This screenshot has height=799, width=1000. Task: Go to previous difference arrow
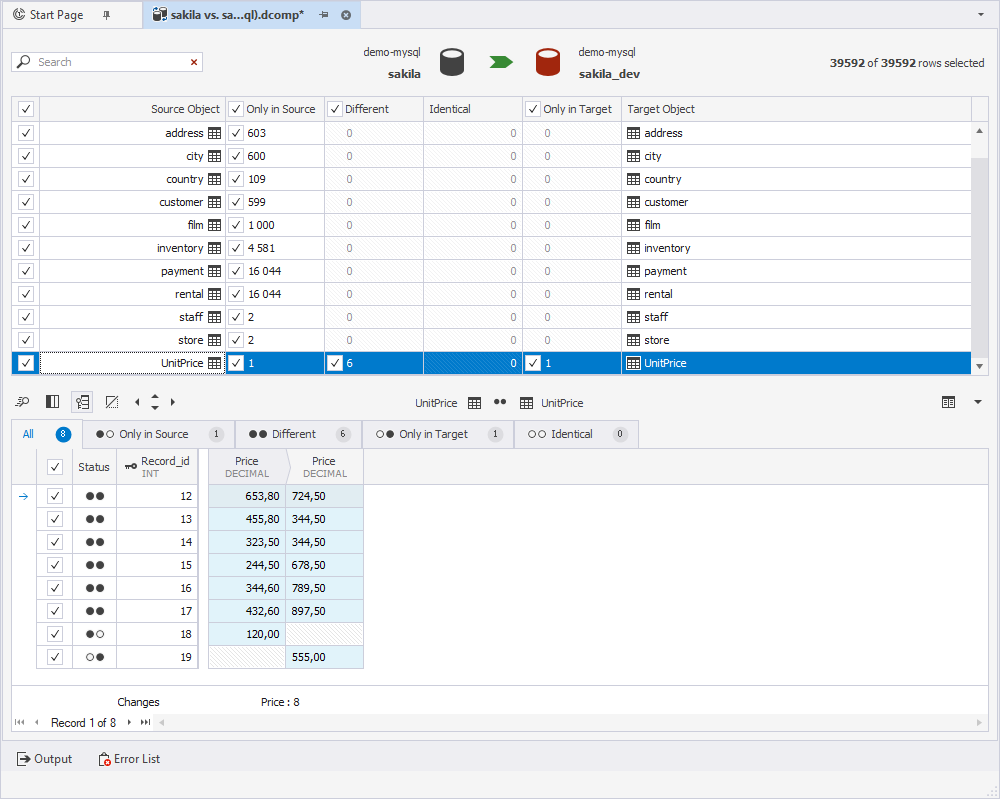(x=137, y=402)
